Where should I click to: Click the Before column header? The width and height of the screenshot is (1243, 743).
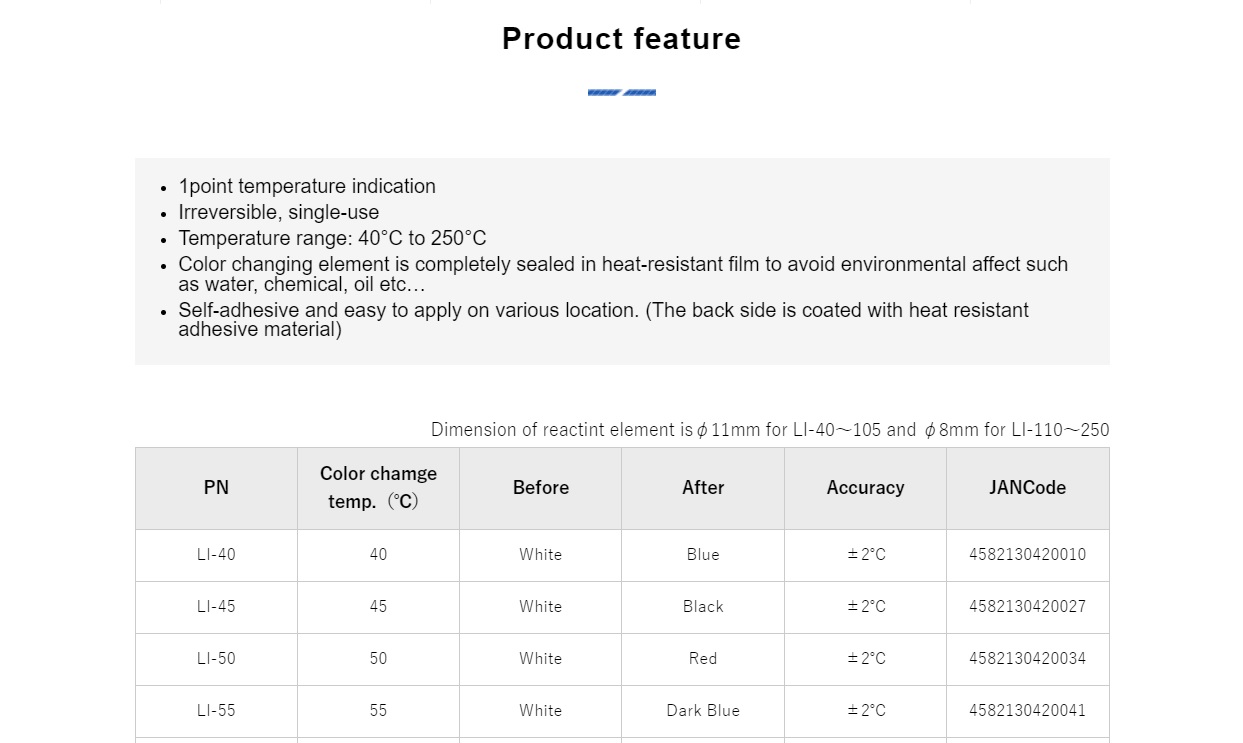pos(541,488)
